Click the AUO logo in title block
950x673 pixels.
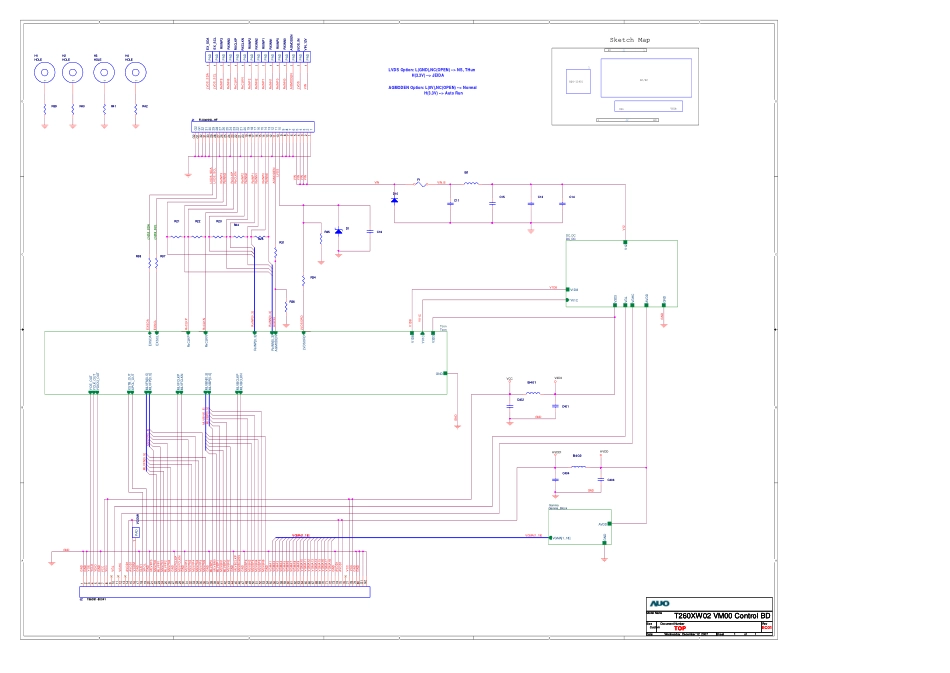click(660, 604)
